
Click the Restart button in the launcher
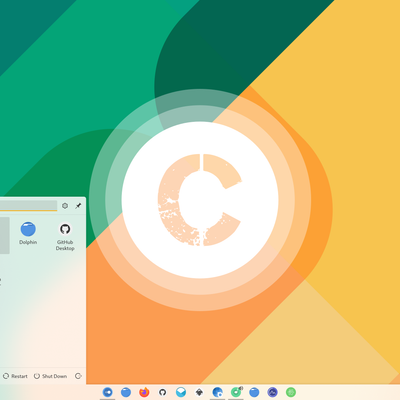15,376
